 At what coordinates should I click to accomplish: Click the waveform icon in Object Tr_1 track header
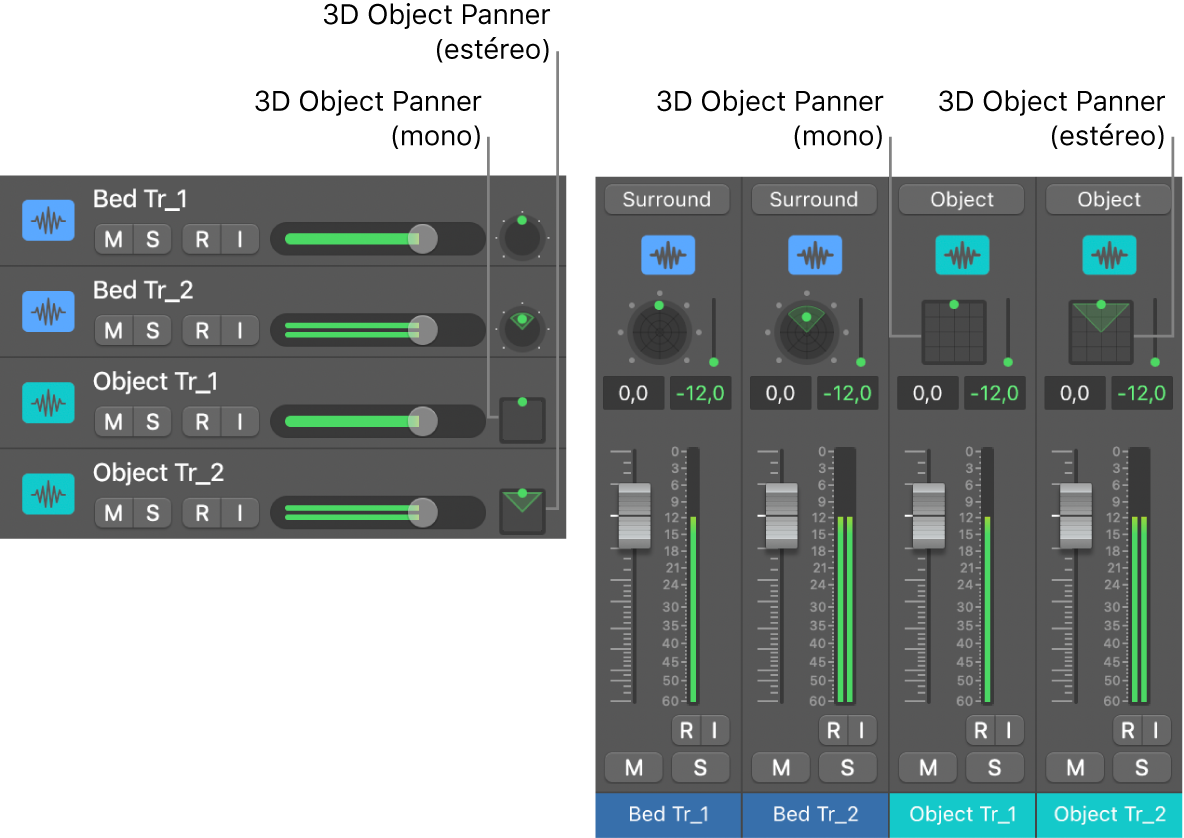(x=47, y=402)
